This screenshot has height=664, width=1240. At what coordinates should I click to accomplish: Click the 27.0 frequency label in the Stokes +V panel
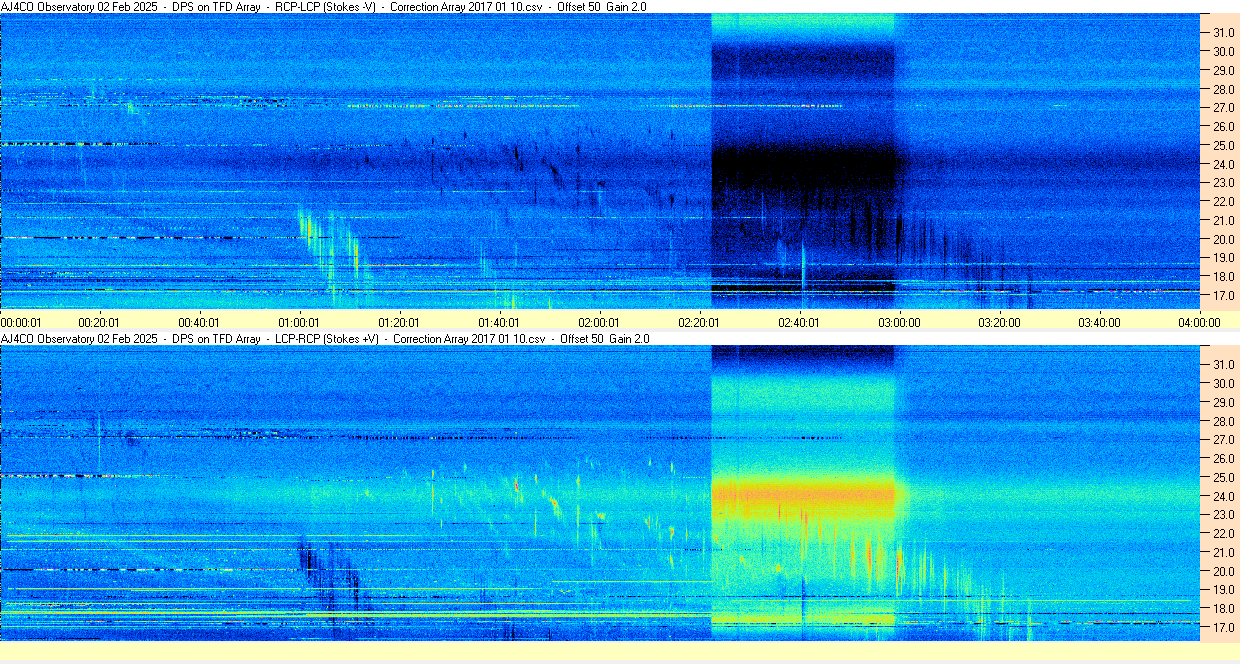(1223, 440)
